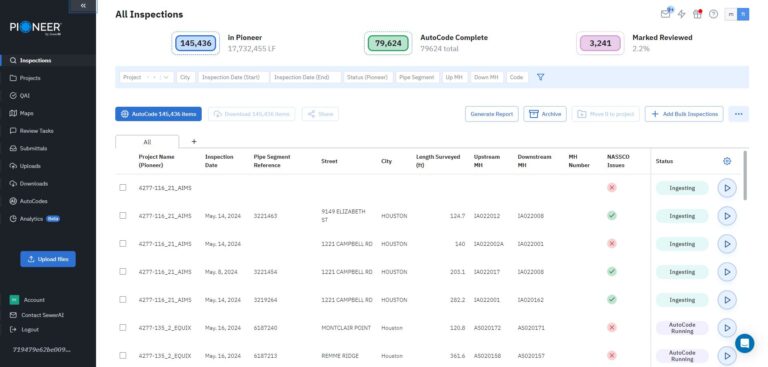Select checkbox for segment 3221454 row

coord(123,271)
